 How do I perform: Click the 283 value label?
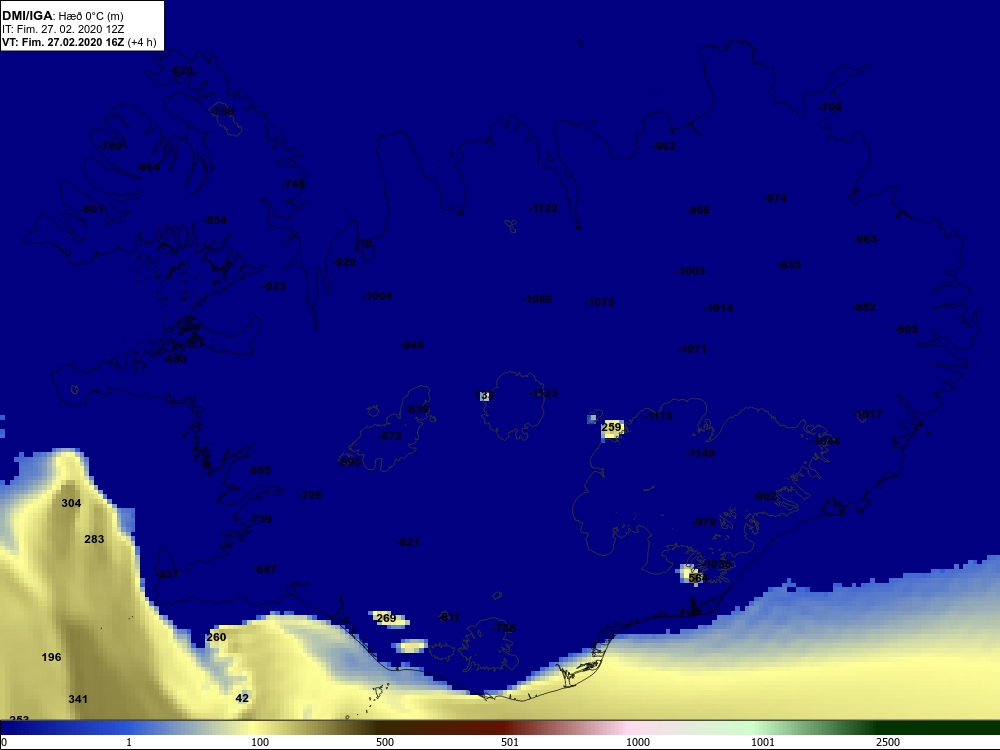[94, 539]
